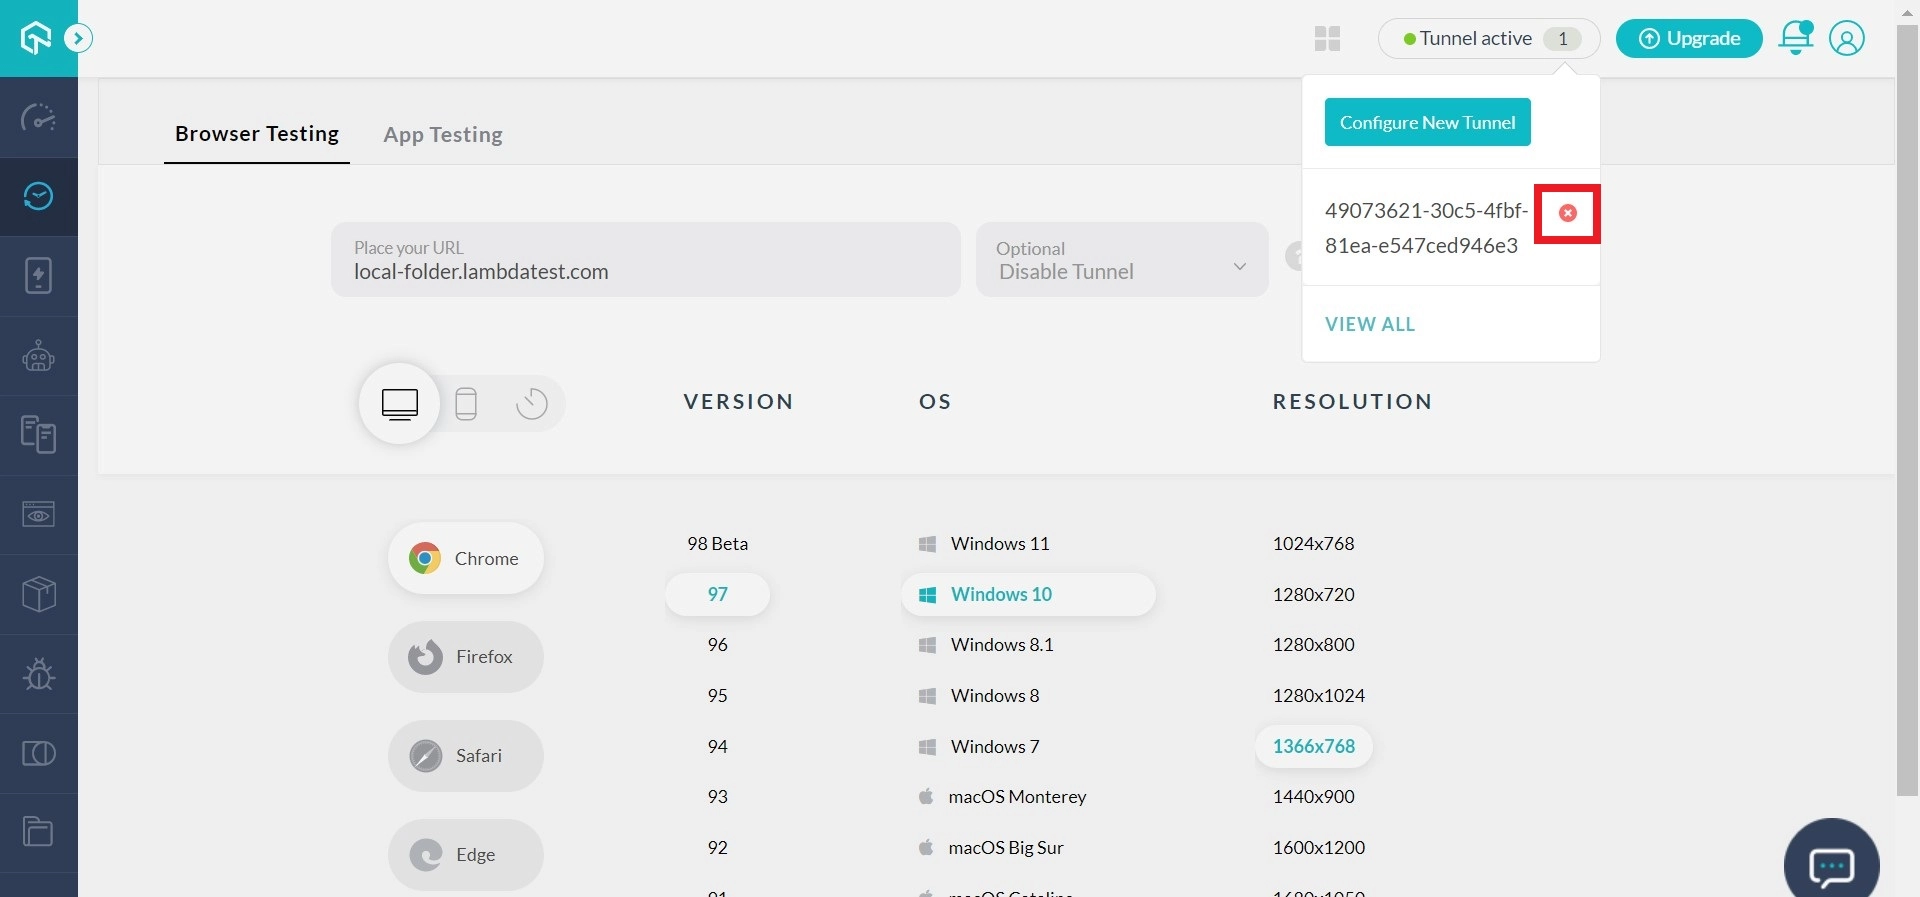Screen dimensions: 1920x897
Task: Open the eye visual testing sidebar icon
Action: click(38, 515)
